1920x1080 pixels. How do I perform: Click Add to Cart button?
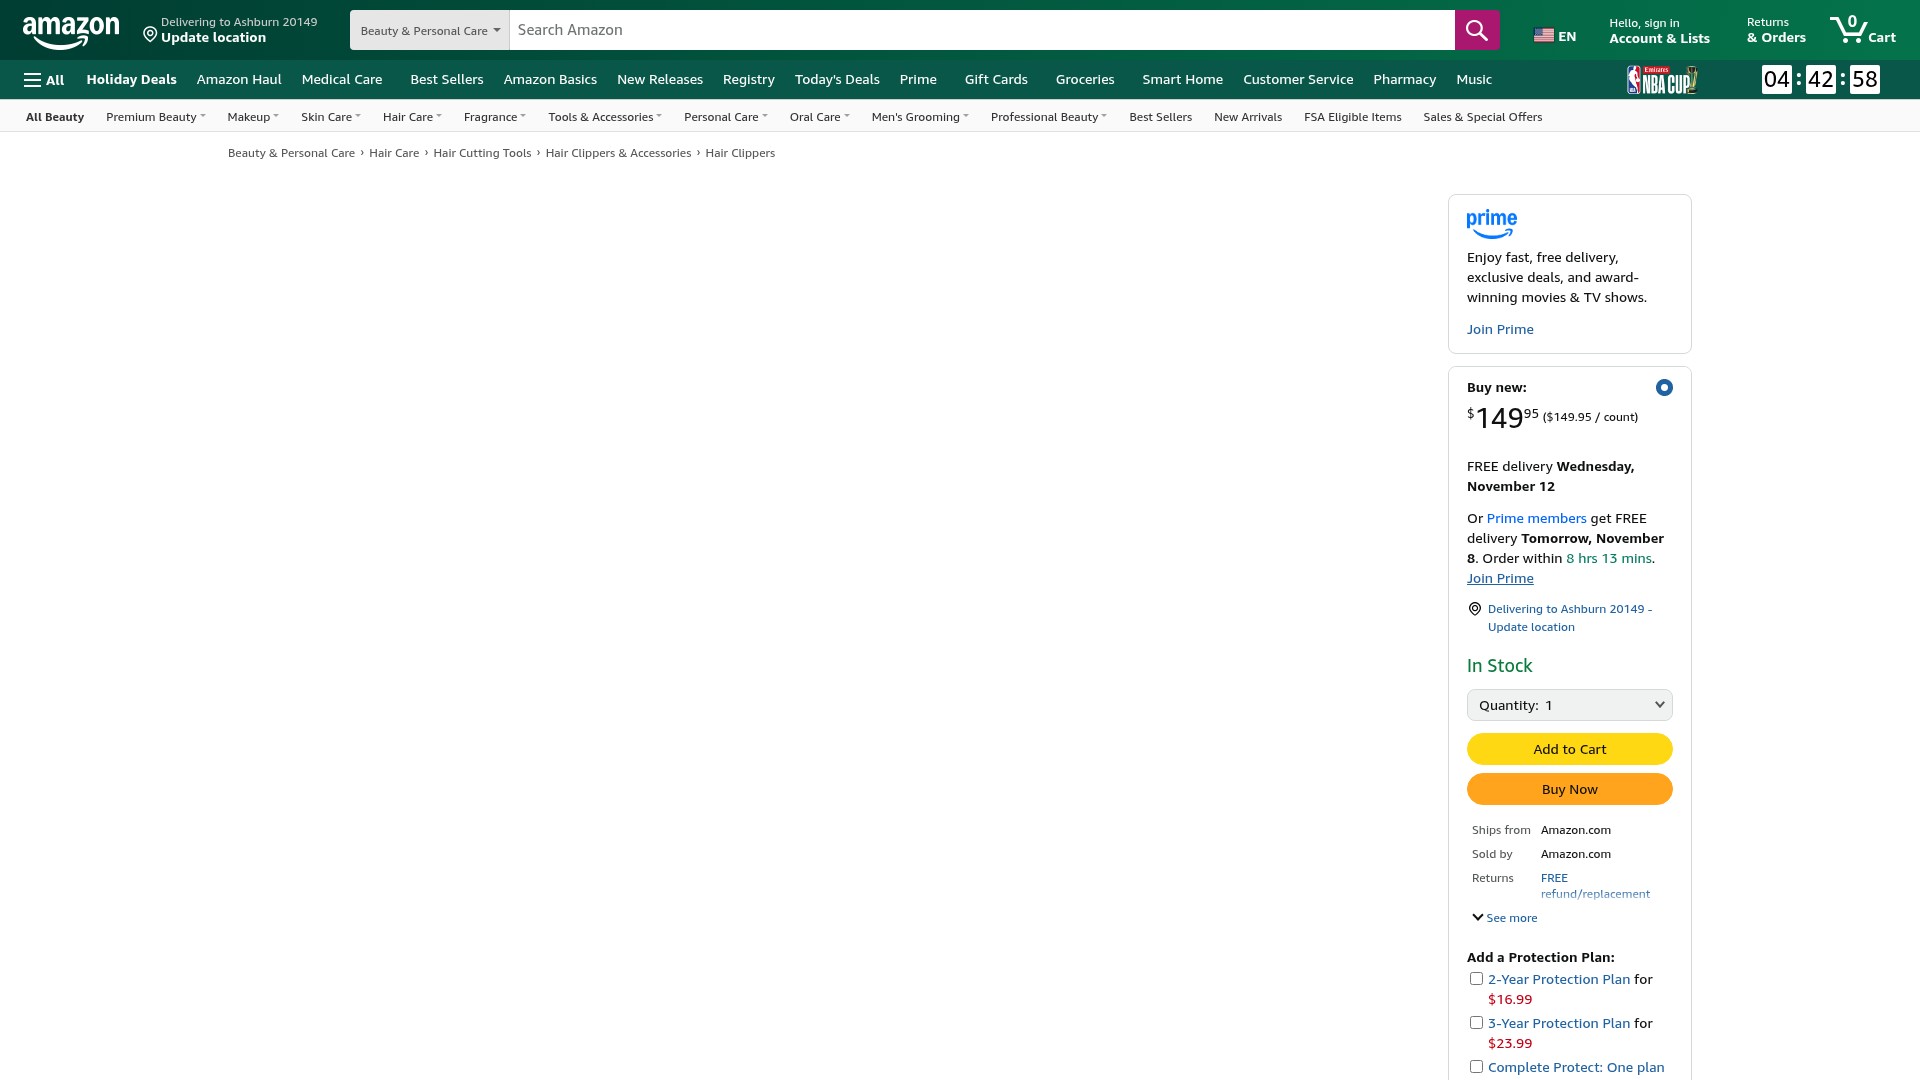[1569, 749]
